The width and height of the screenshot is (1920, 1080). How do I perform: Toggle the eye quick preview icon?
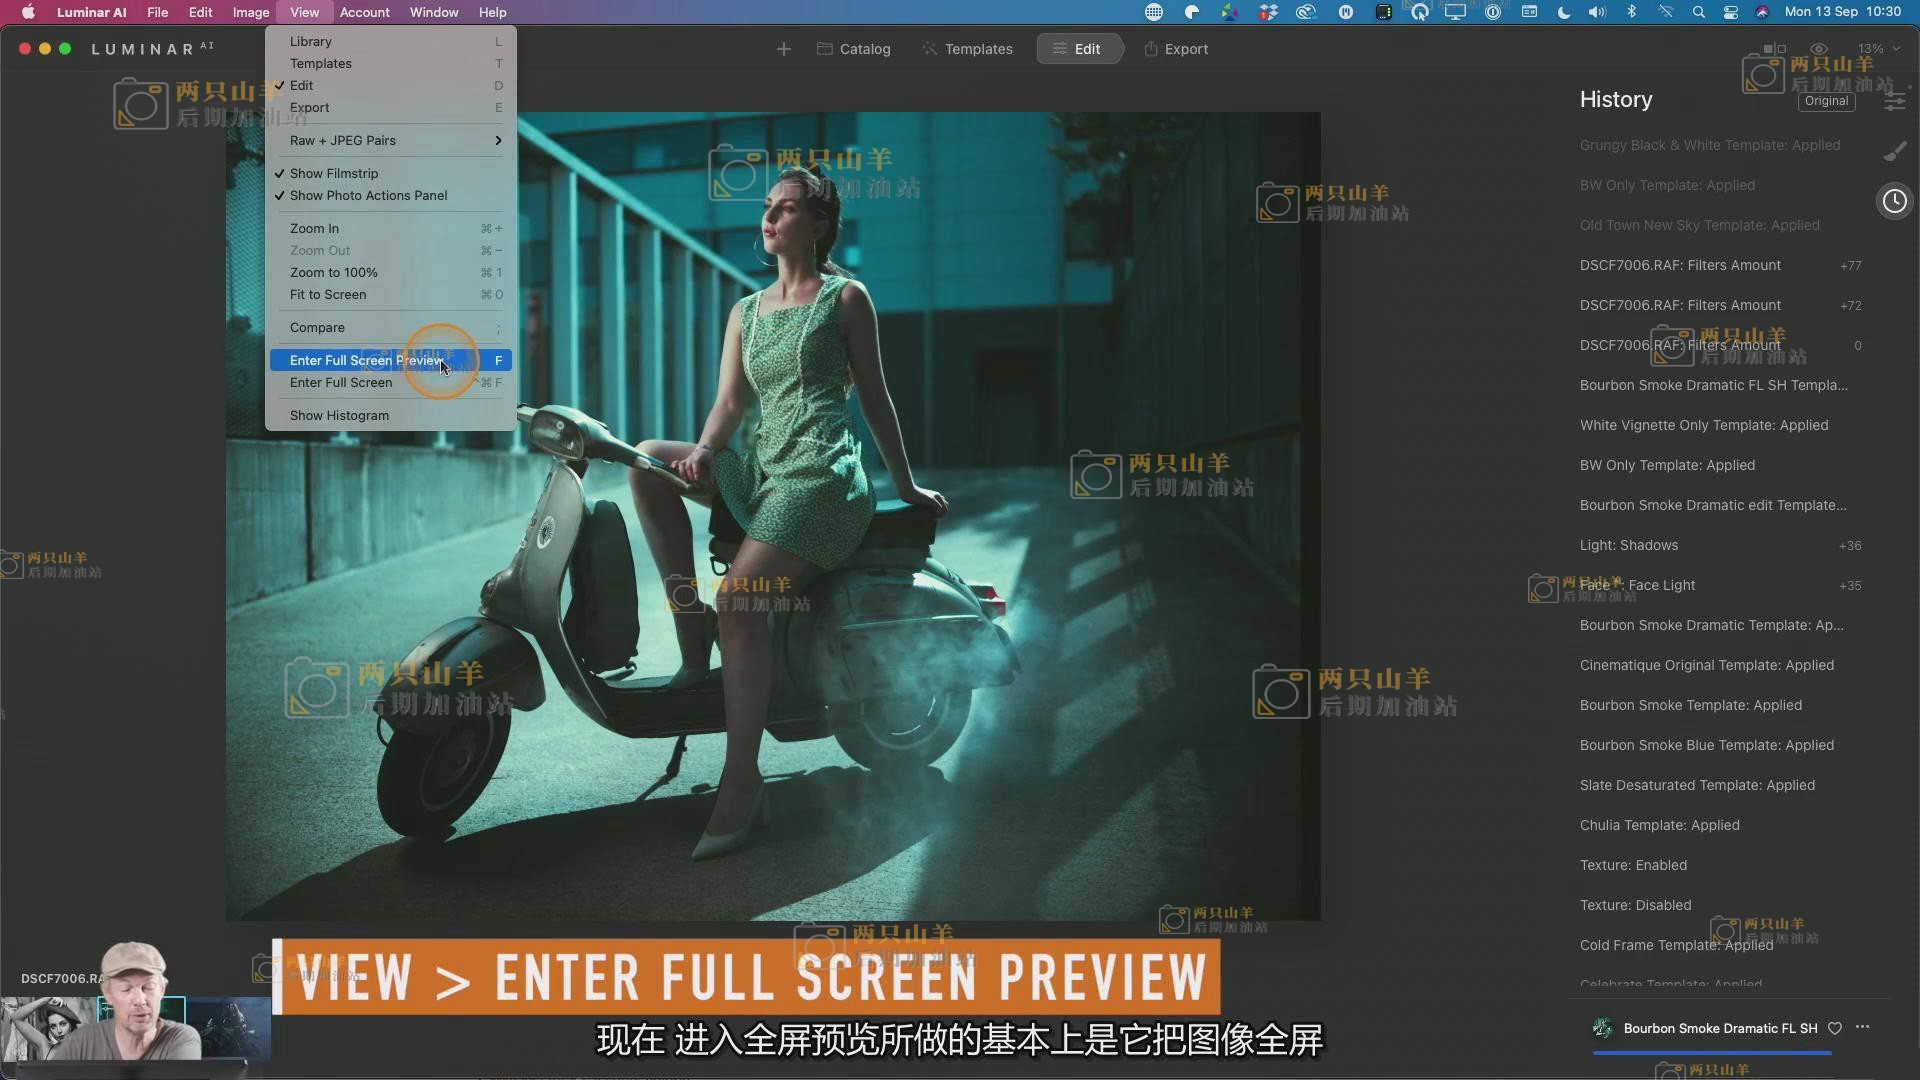[x=1819, y=48]
